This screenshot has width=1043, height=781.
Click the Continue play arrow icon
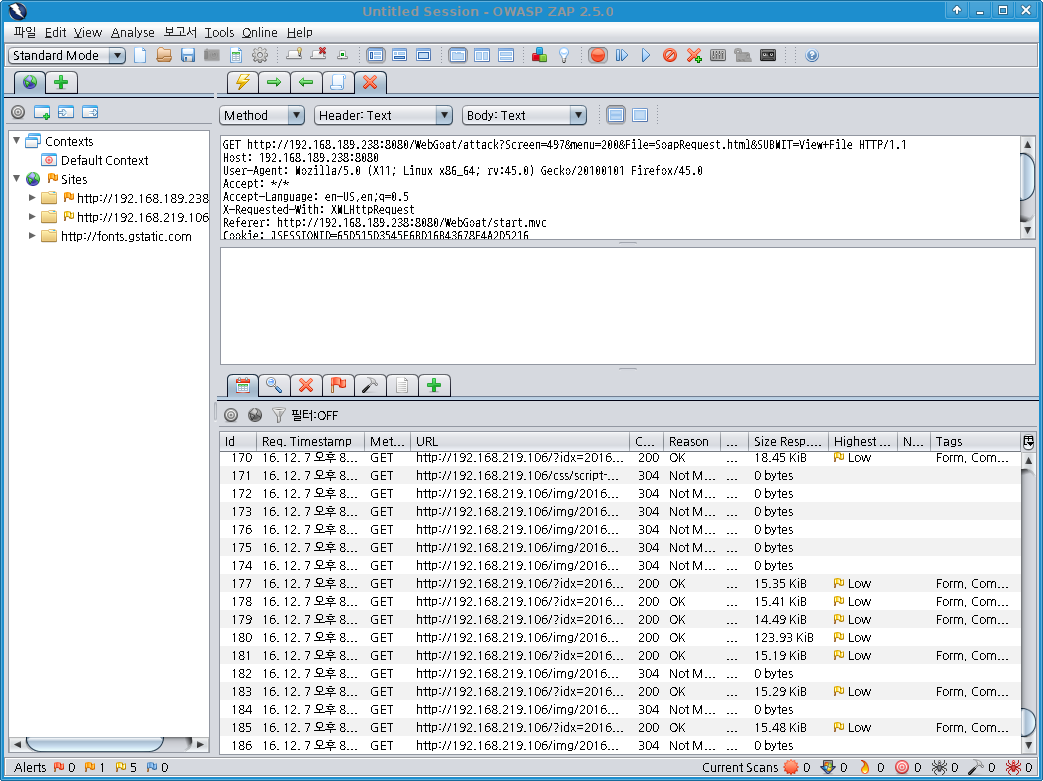point(645,55)
